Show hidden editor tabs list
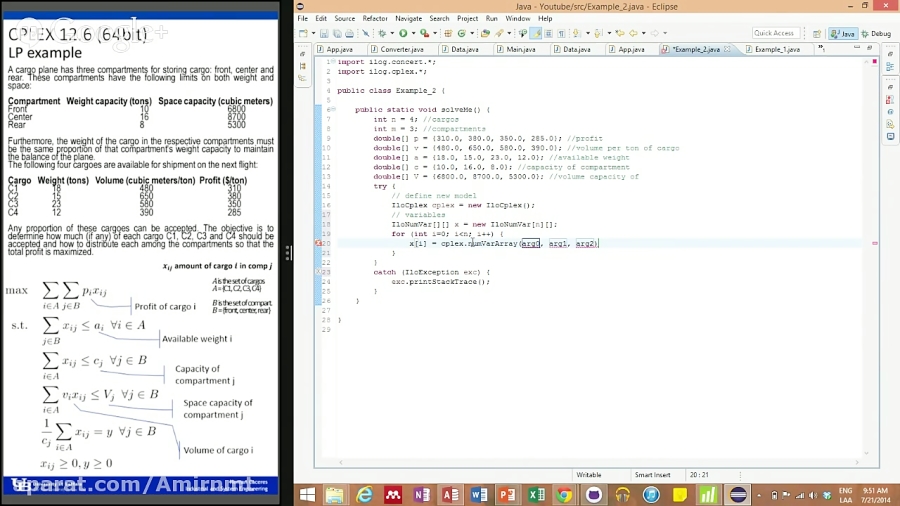This screenshot has width=900, height=506. coord(823,49)
